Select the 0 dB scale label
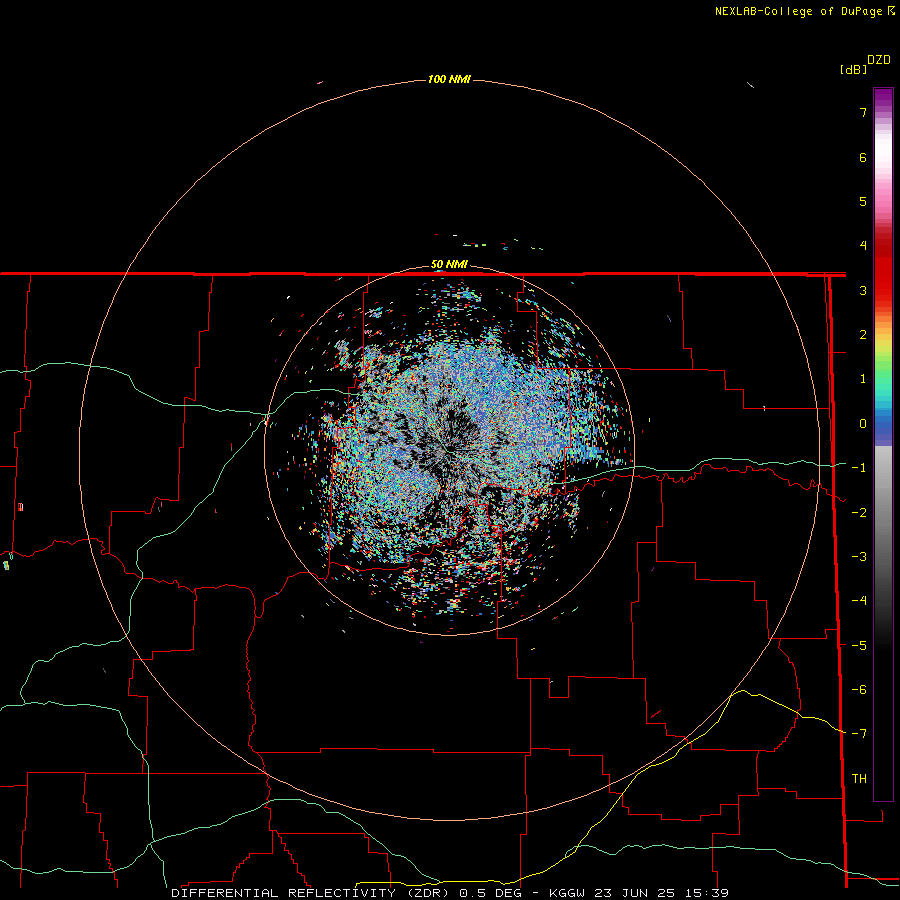This screenshot has width=900, height=900. [863, 424]
